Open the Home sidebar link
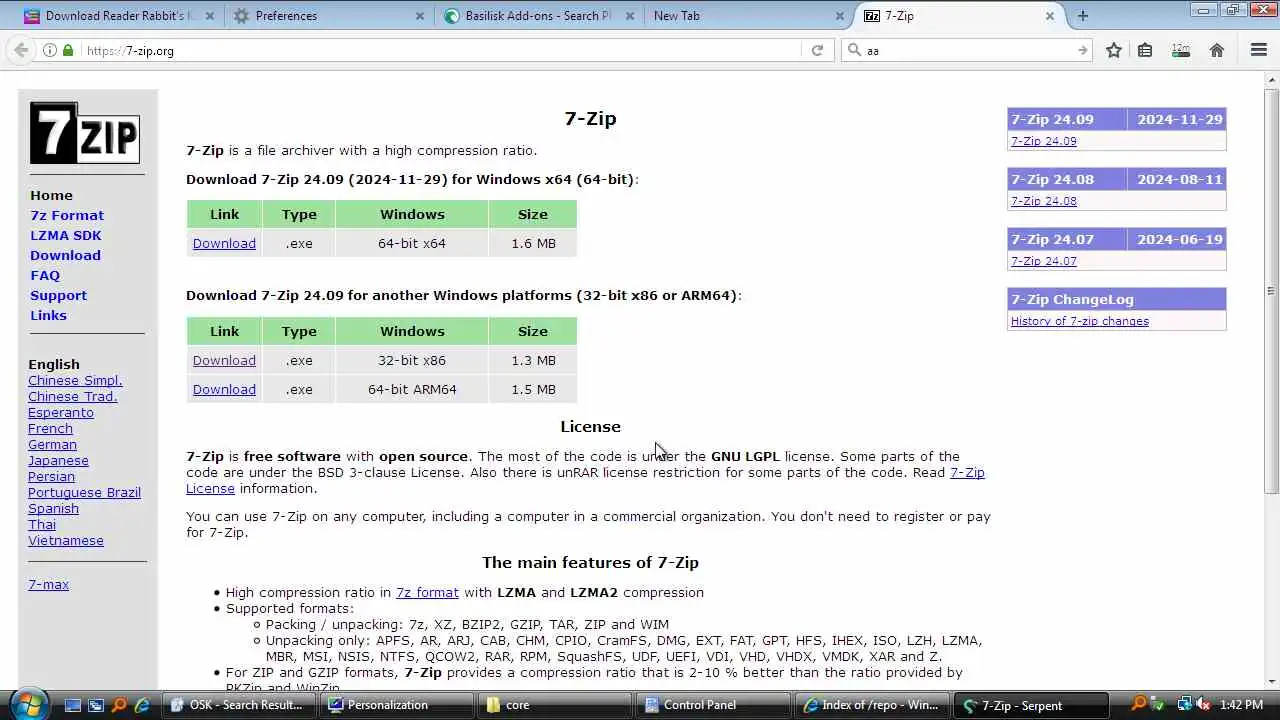 click(51, 195)
